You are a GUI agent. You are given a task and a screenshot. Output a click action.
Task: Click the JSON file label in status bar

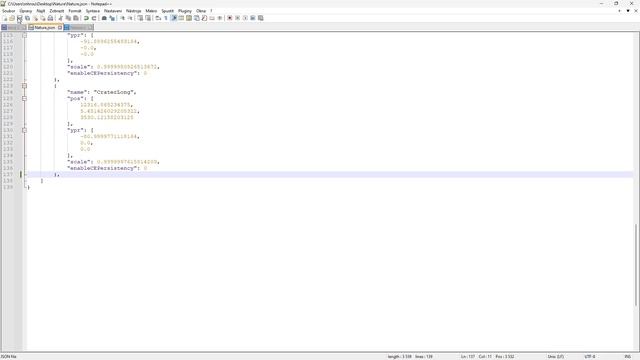tap(8, 357)
